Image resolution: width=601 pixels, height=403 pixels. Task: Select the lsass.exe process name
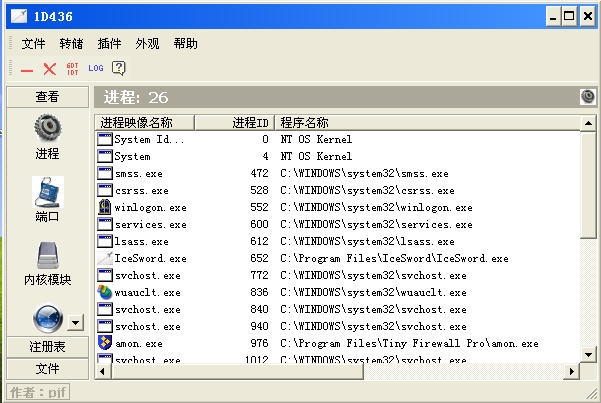coord(141,242)
